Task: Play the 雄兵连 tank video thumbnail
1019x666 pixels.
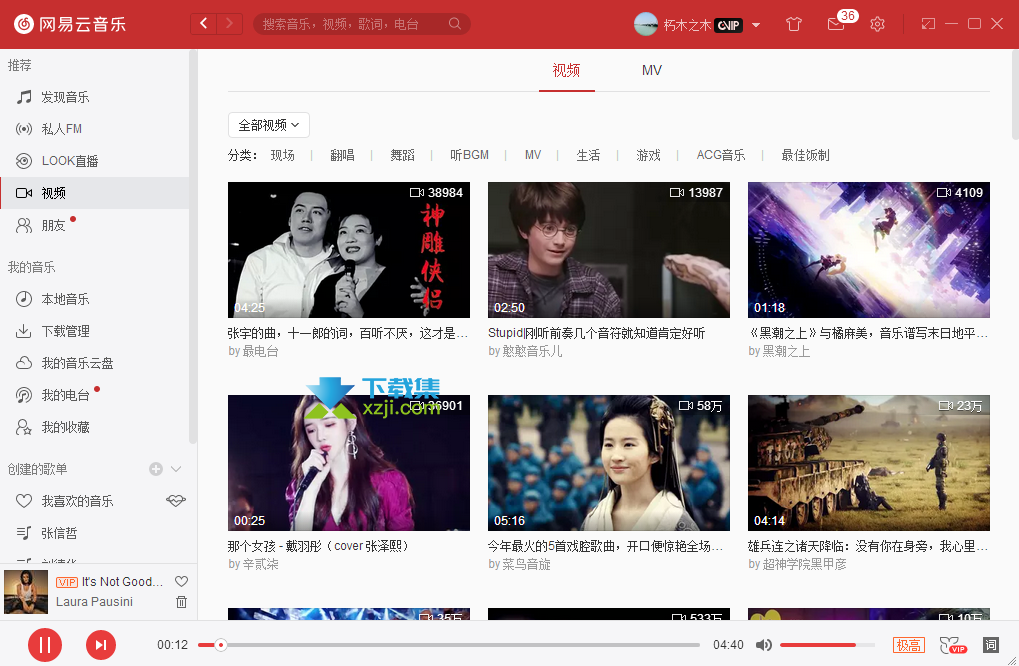Action: tap(869, 463)
